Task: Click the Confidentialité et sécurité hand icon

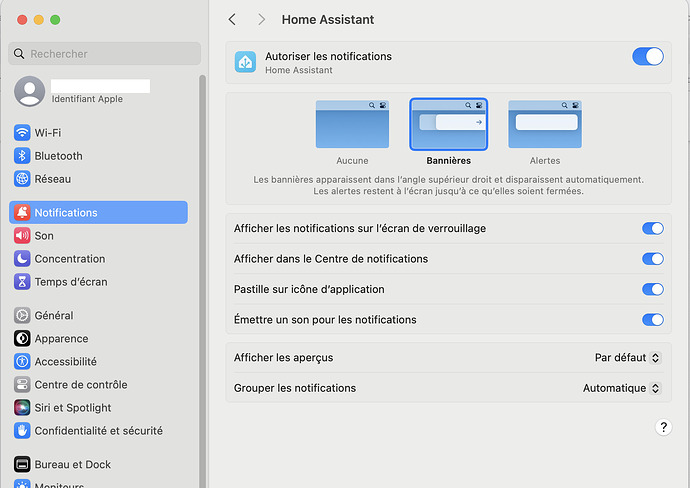Action: (22, 430)
